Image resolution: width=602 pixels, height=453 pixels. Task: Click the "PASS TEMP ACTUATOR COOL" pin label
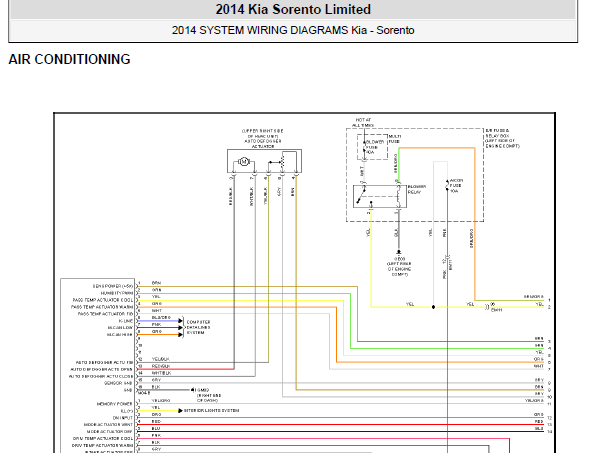(x=103, y=300)
